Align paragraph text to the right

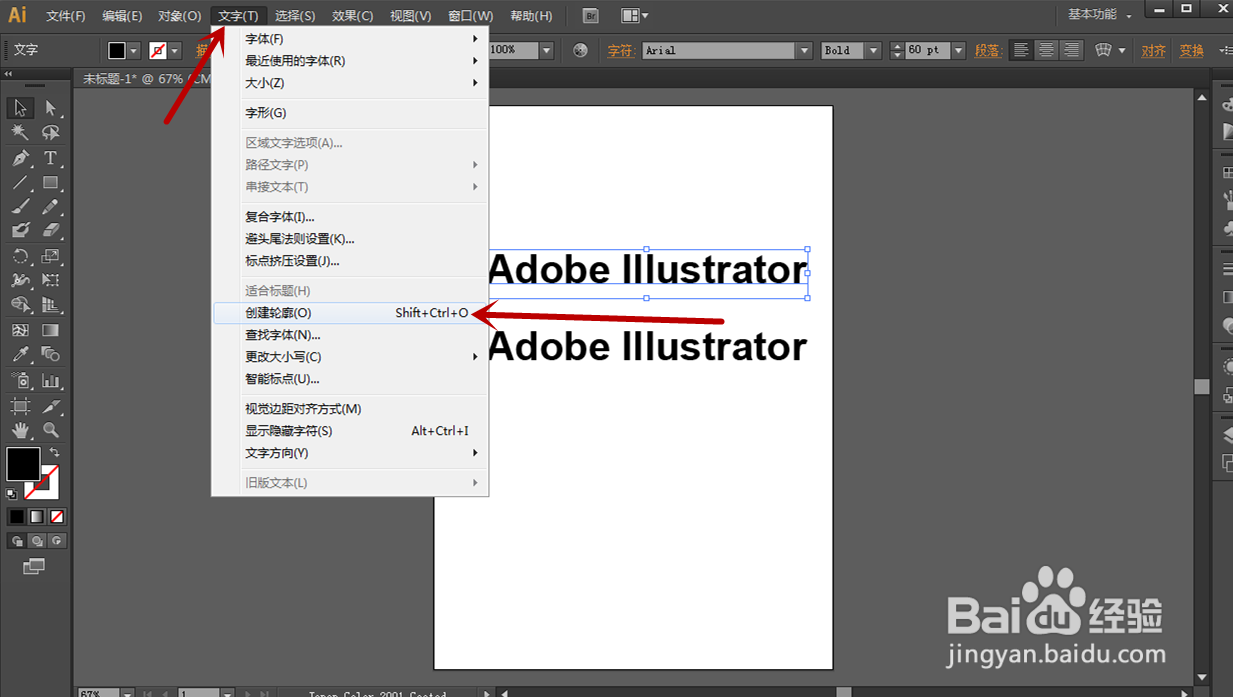(x=1072, y=50)
